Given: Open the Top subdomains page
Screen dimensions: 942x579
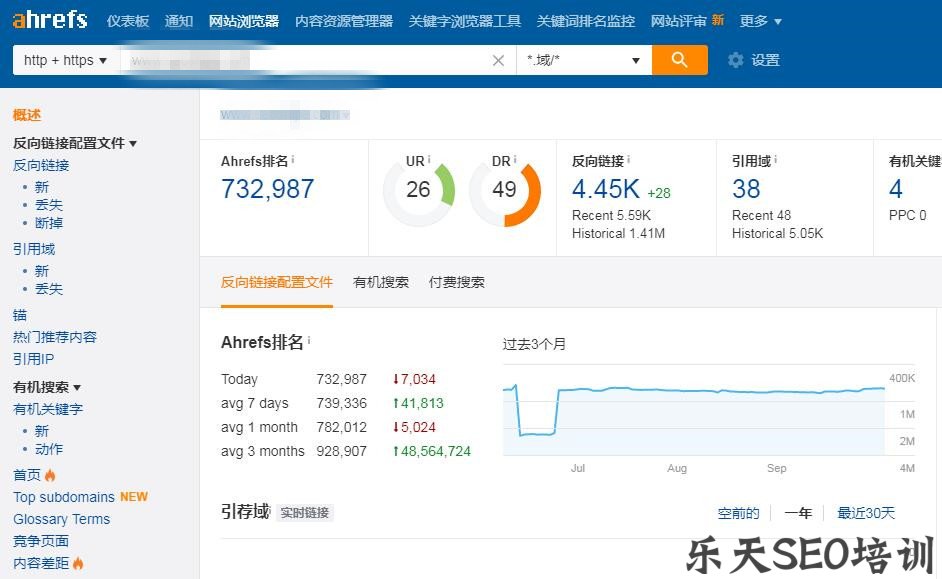Looking at the screenshot, I should point(62,497).
